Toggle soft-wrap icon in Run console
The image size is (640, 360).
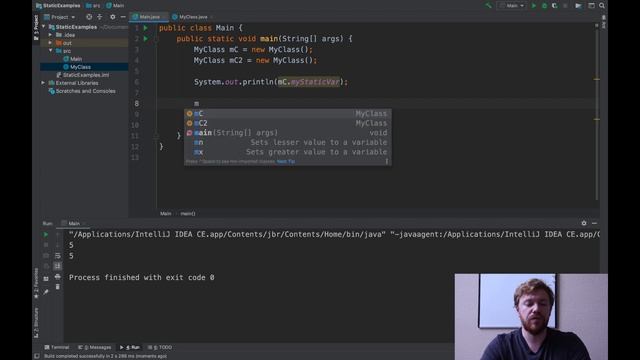(x=58, y=256)
